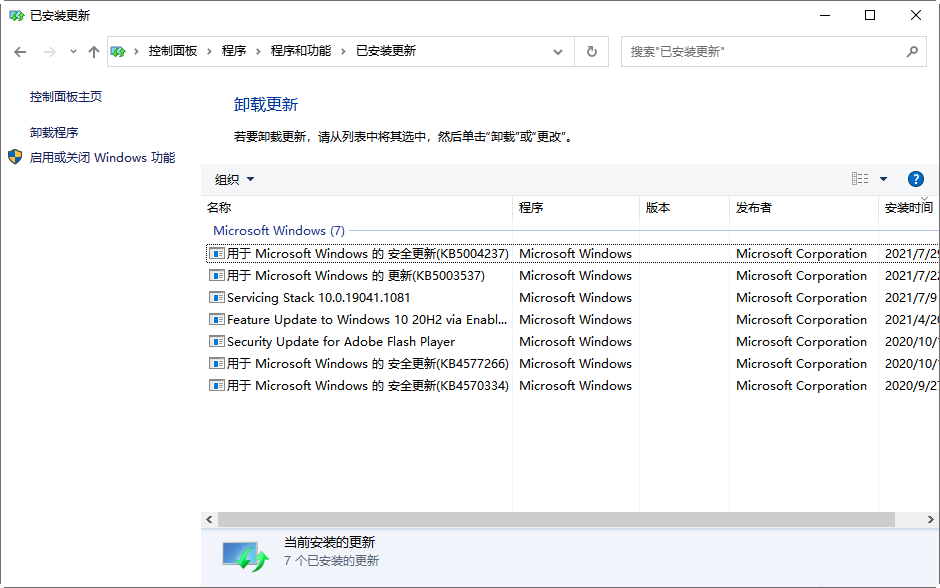Open the Help question mark icon
The width and height of the screenshot is (940, 588).
[x=916, y=179]
